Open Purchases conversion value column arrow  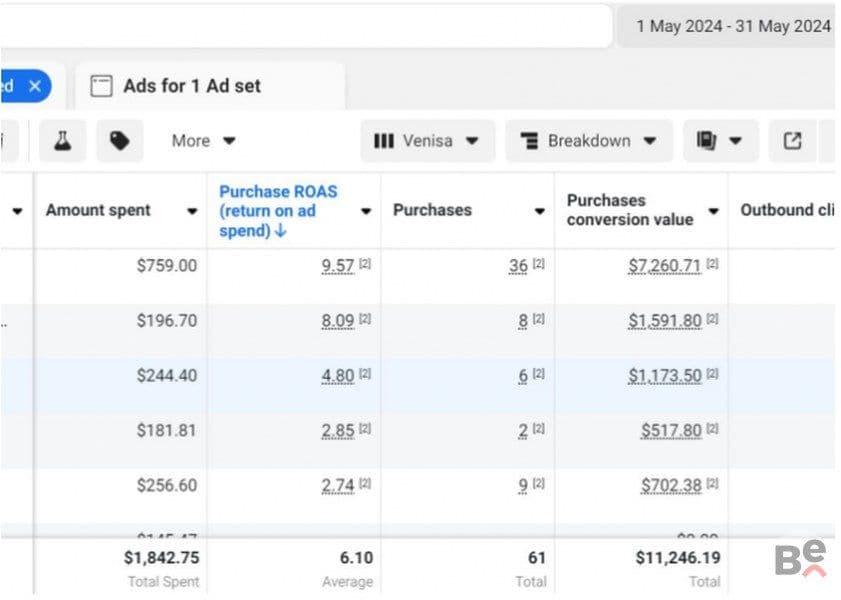(713, 211)
